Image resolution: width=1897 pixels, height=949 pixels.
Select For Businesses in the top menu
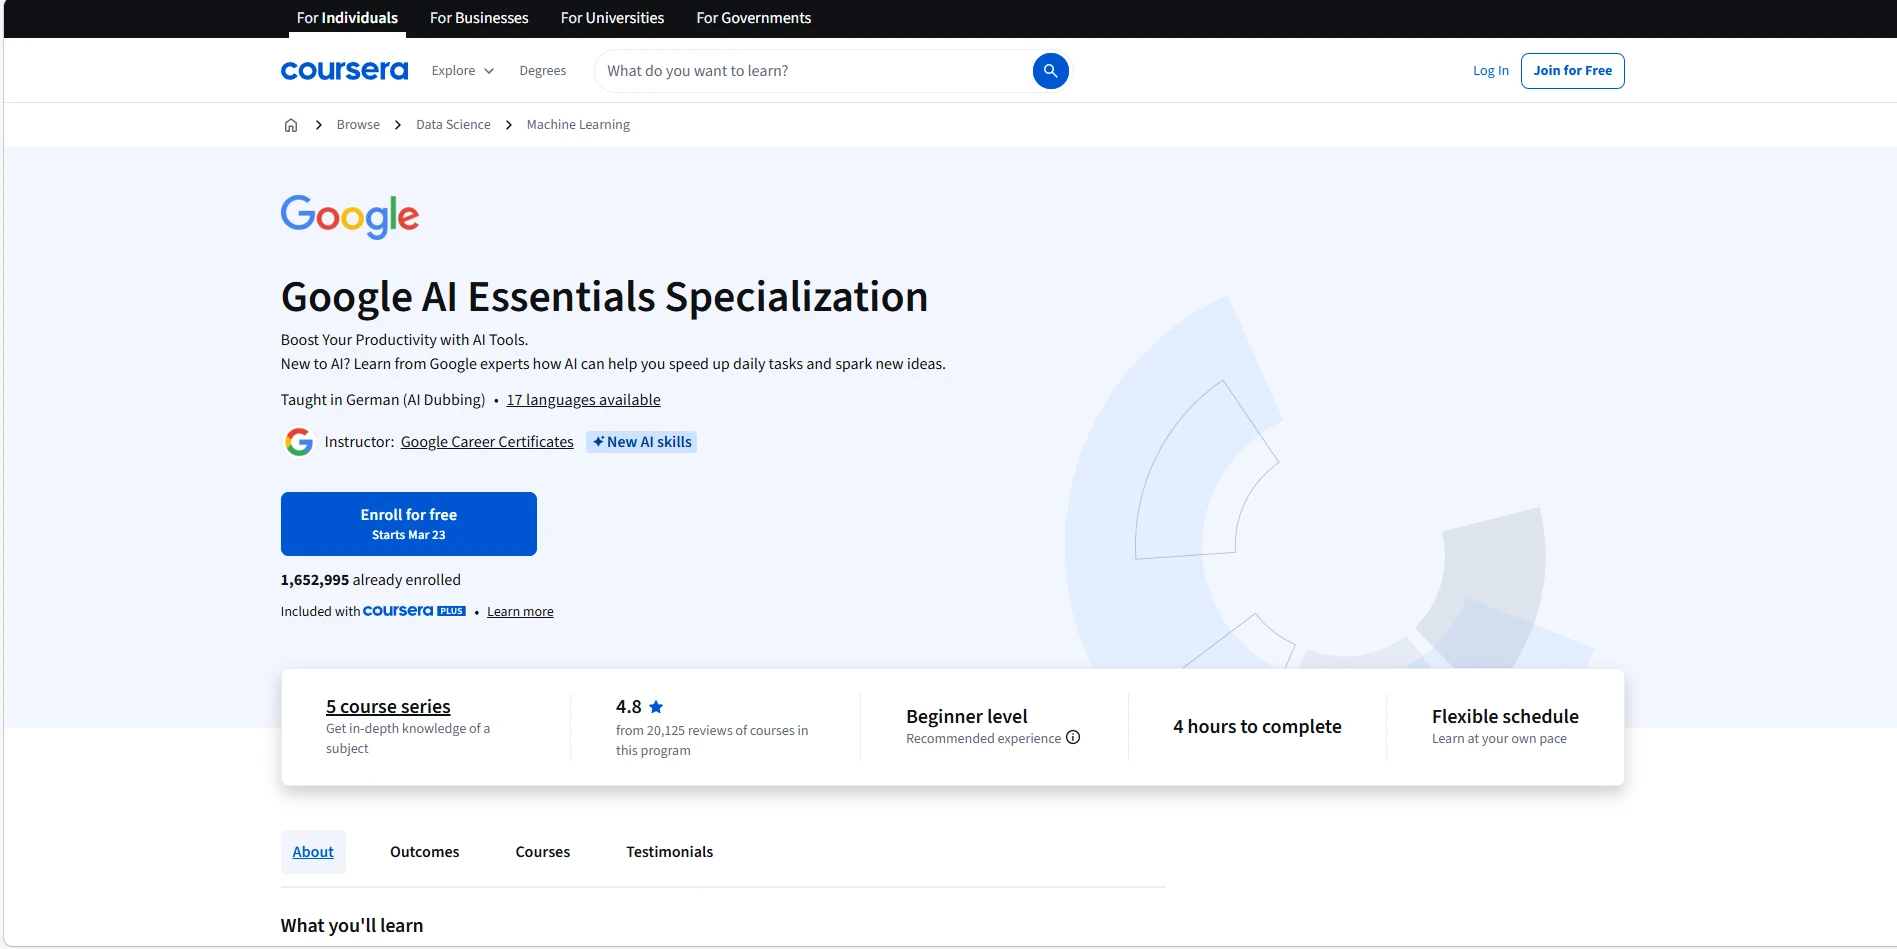(x=479, y=17)
